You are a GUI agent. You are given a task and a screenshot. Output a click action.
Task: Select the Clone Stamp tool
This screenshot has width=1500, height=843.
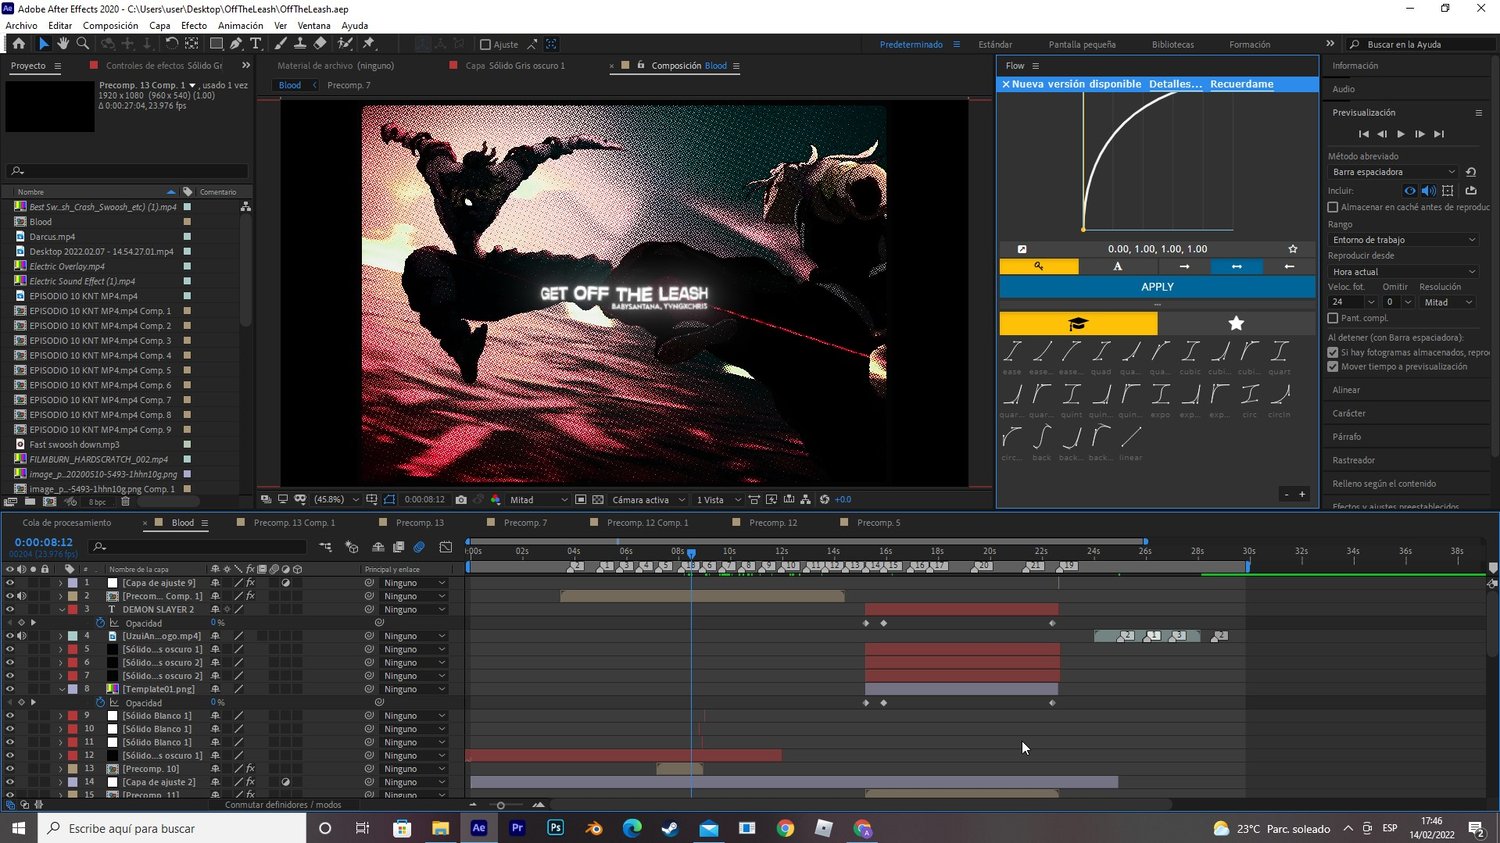pos(300,44)
